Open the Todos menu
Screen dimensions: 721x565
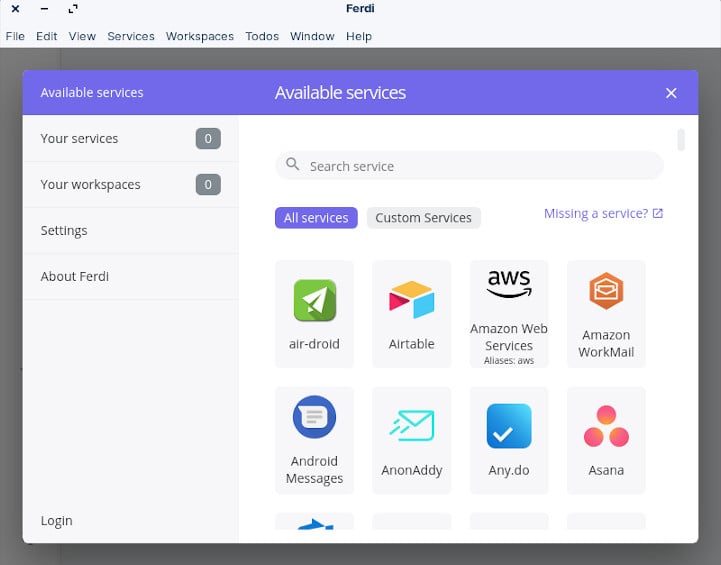[x=262, y=36]
